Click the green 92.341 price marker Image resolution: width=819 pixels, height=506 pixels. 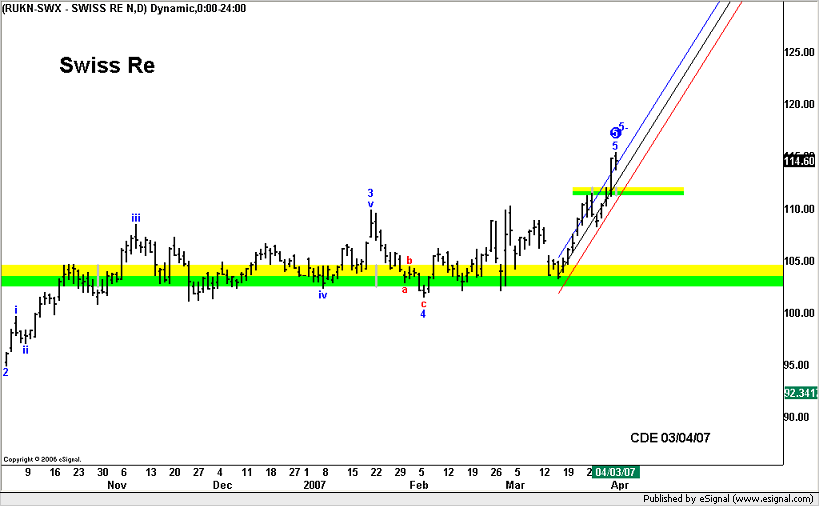click(799, 393)
